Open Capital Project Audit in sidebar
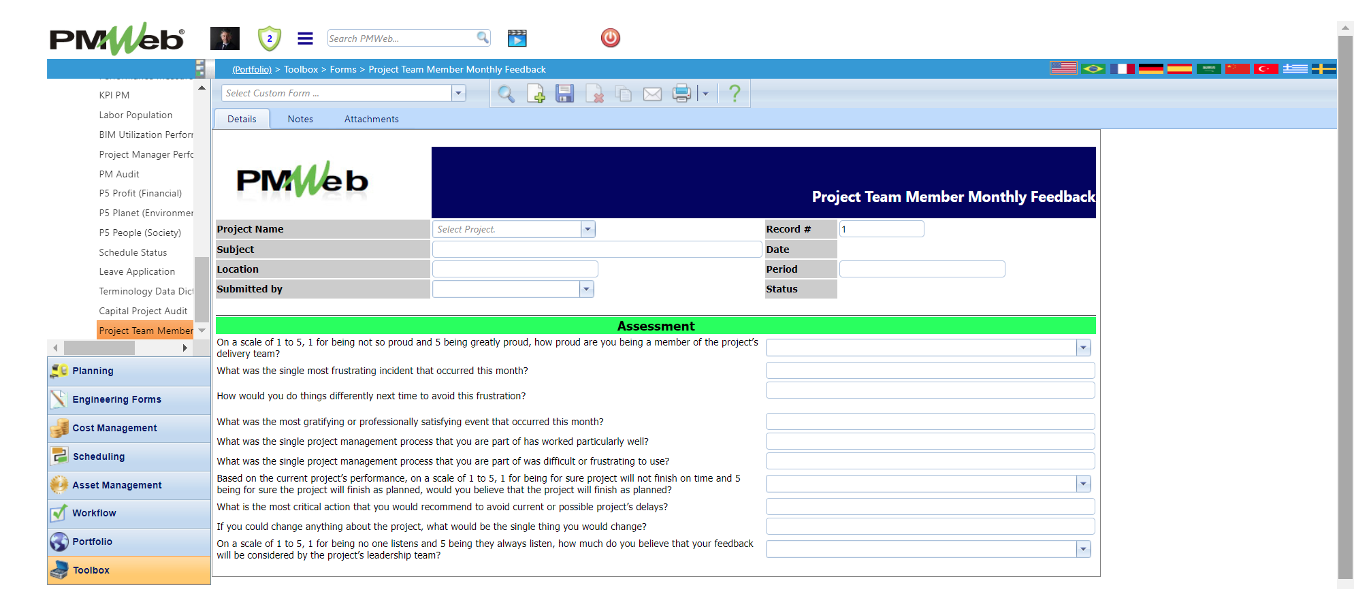This screenshot has width=1370, height=613. click(x=143, y=311)
